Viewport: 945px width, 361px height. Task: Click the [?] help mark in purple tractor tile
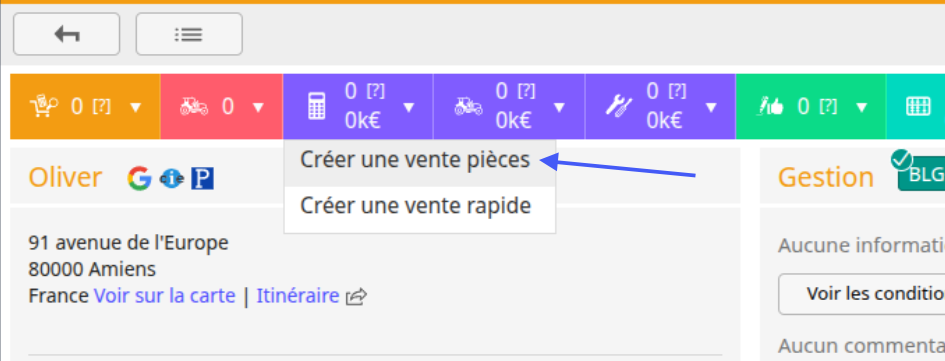click(x=527, y=91)
